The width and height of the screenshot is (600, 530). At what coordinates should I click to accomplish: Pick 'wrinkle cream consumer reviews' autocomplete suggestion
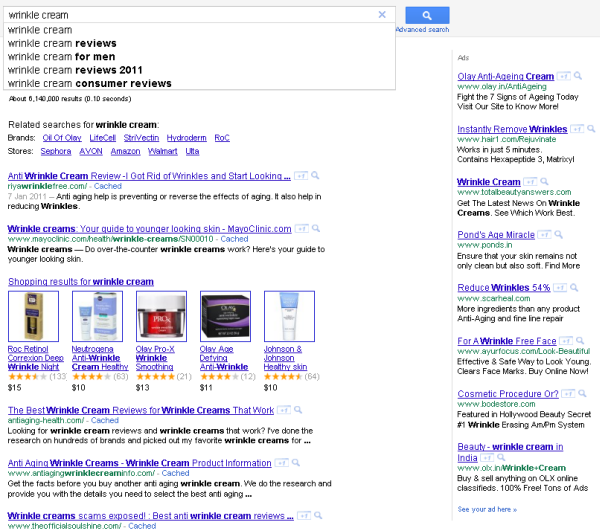pyautogui.click(x=89, y=83)
